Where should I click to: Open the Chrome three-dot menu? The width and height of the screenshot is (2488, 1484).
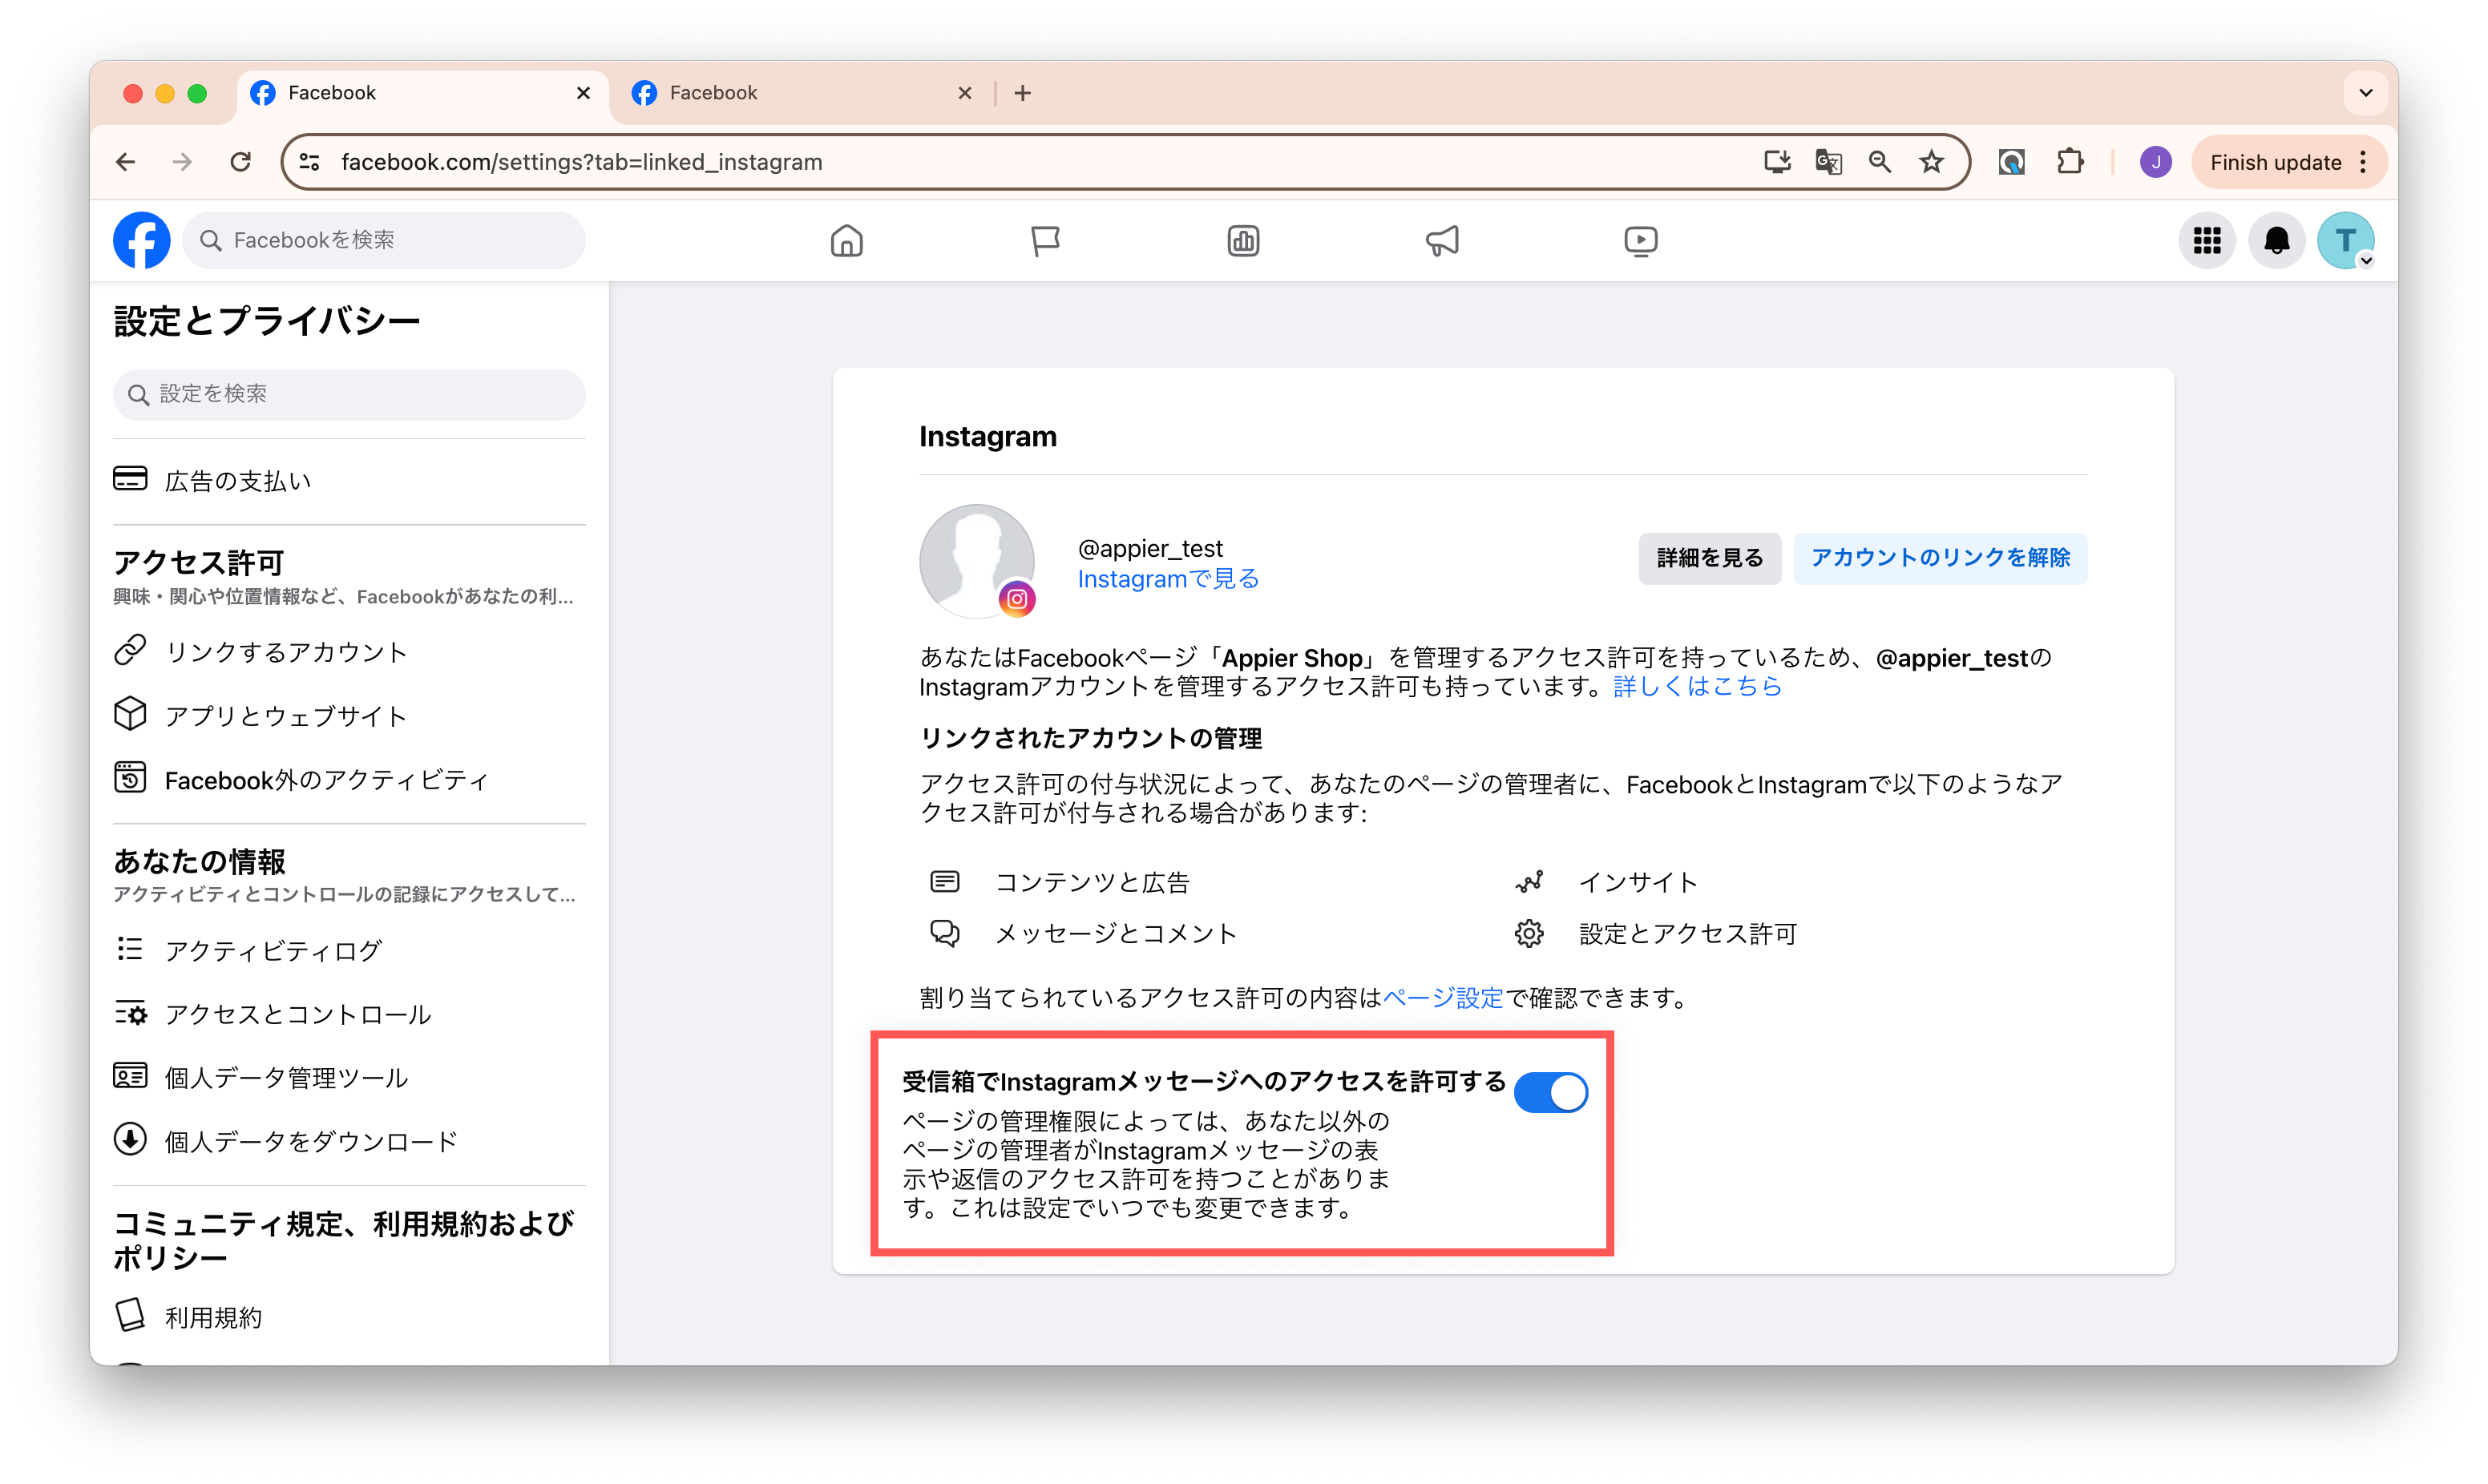(2362, 162)
